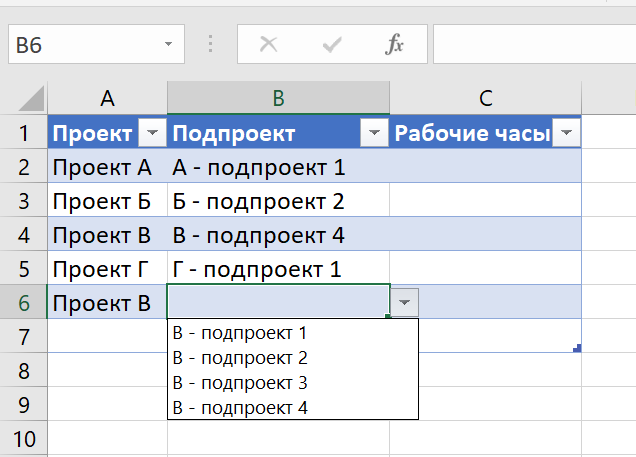This screenshot has height=457, width=636.
Task: Choose 'В - подпроект 1' from the list
Action: coord(292,333)
